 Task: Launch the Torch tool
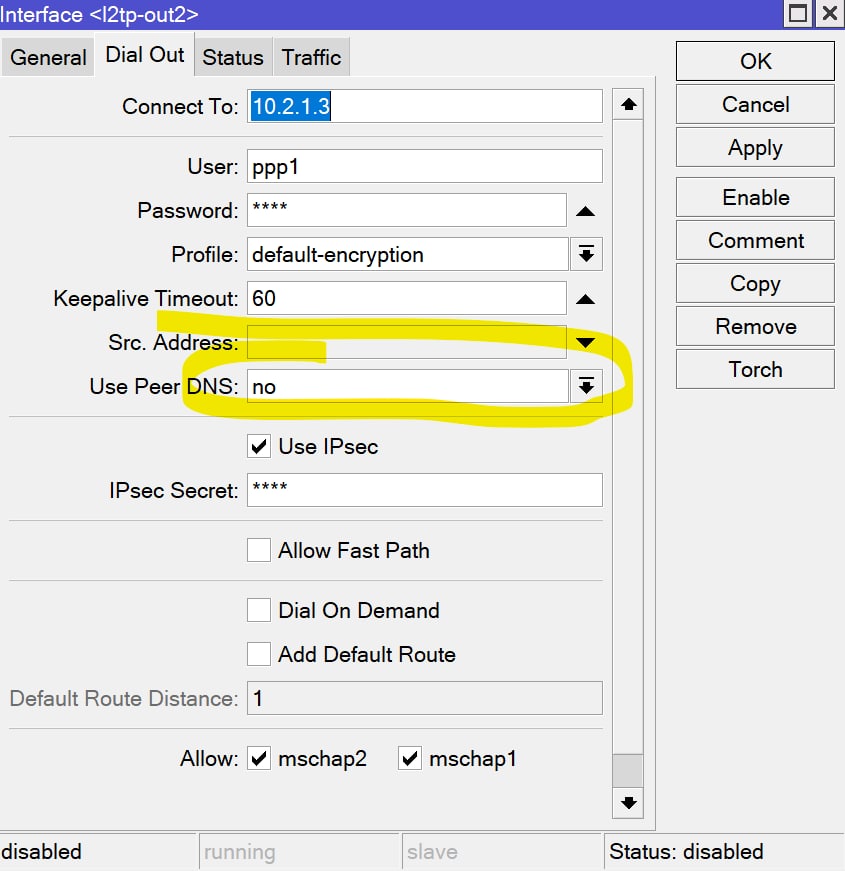click(755, 369)
